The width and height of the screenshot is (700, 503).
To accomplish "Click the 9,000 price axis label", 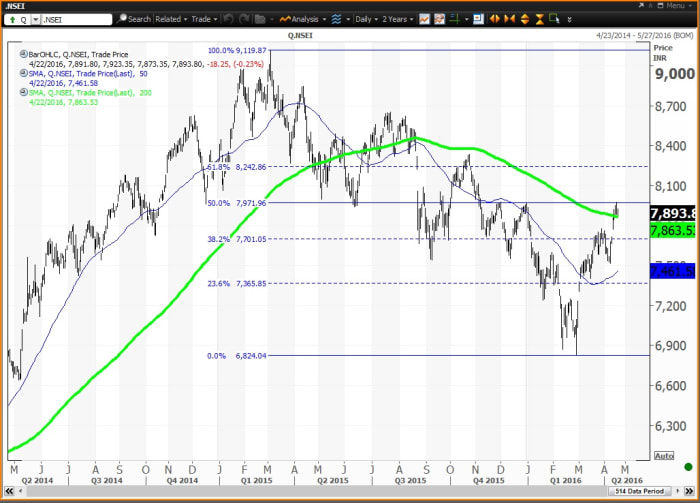I will 675,74.
